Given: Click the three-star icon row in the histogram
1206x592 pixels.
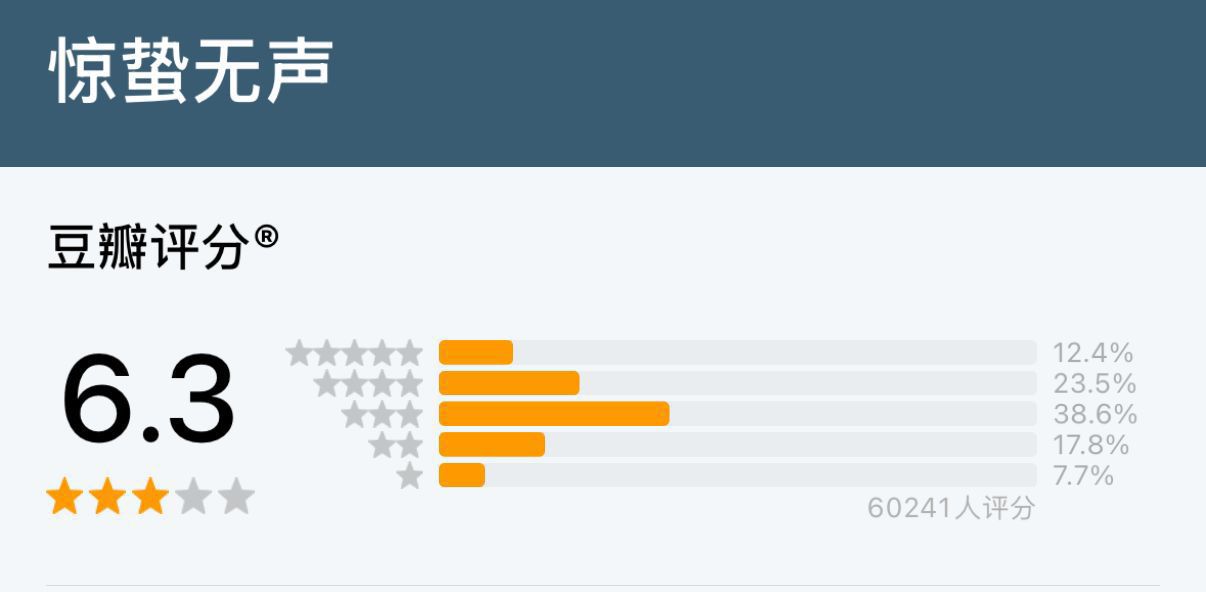Looking at the screenshot, I should click(382, 414).
